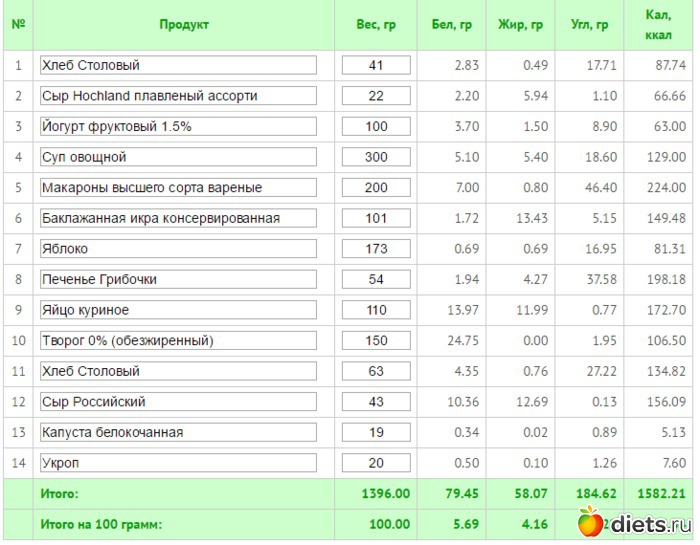Select the Сыр Hochland плавленый ассорти product field
The width and height of the screenshot is (700, 545).
(x=178, y=96)
